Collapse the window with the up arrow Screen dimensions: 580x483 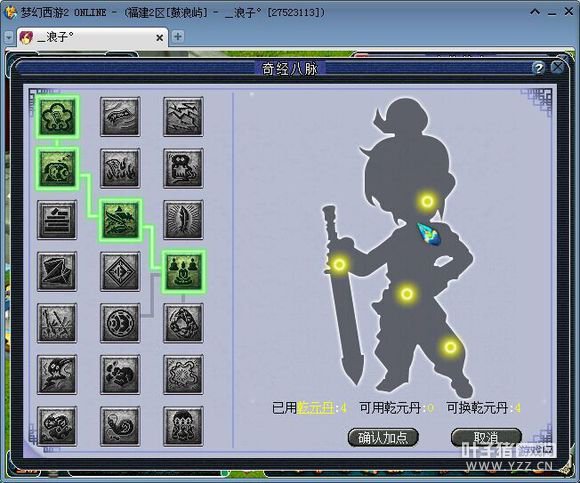coord(535,12)
